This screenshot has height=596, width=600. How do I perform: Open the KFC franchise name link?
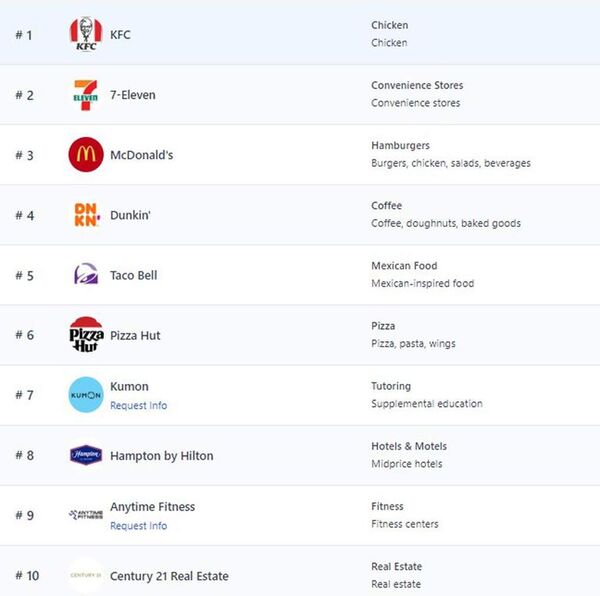[x=120, y=35]
